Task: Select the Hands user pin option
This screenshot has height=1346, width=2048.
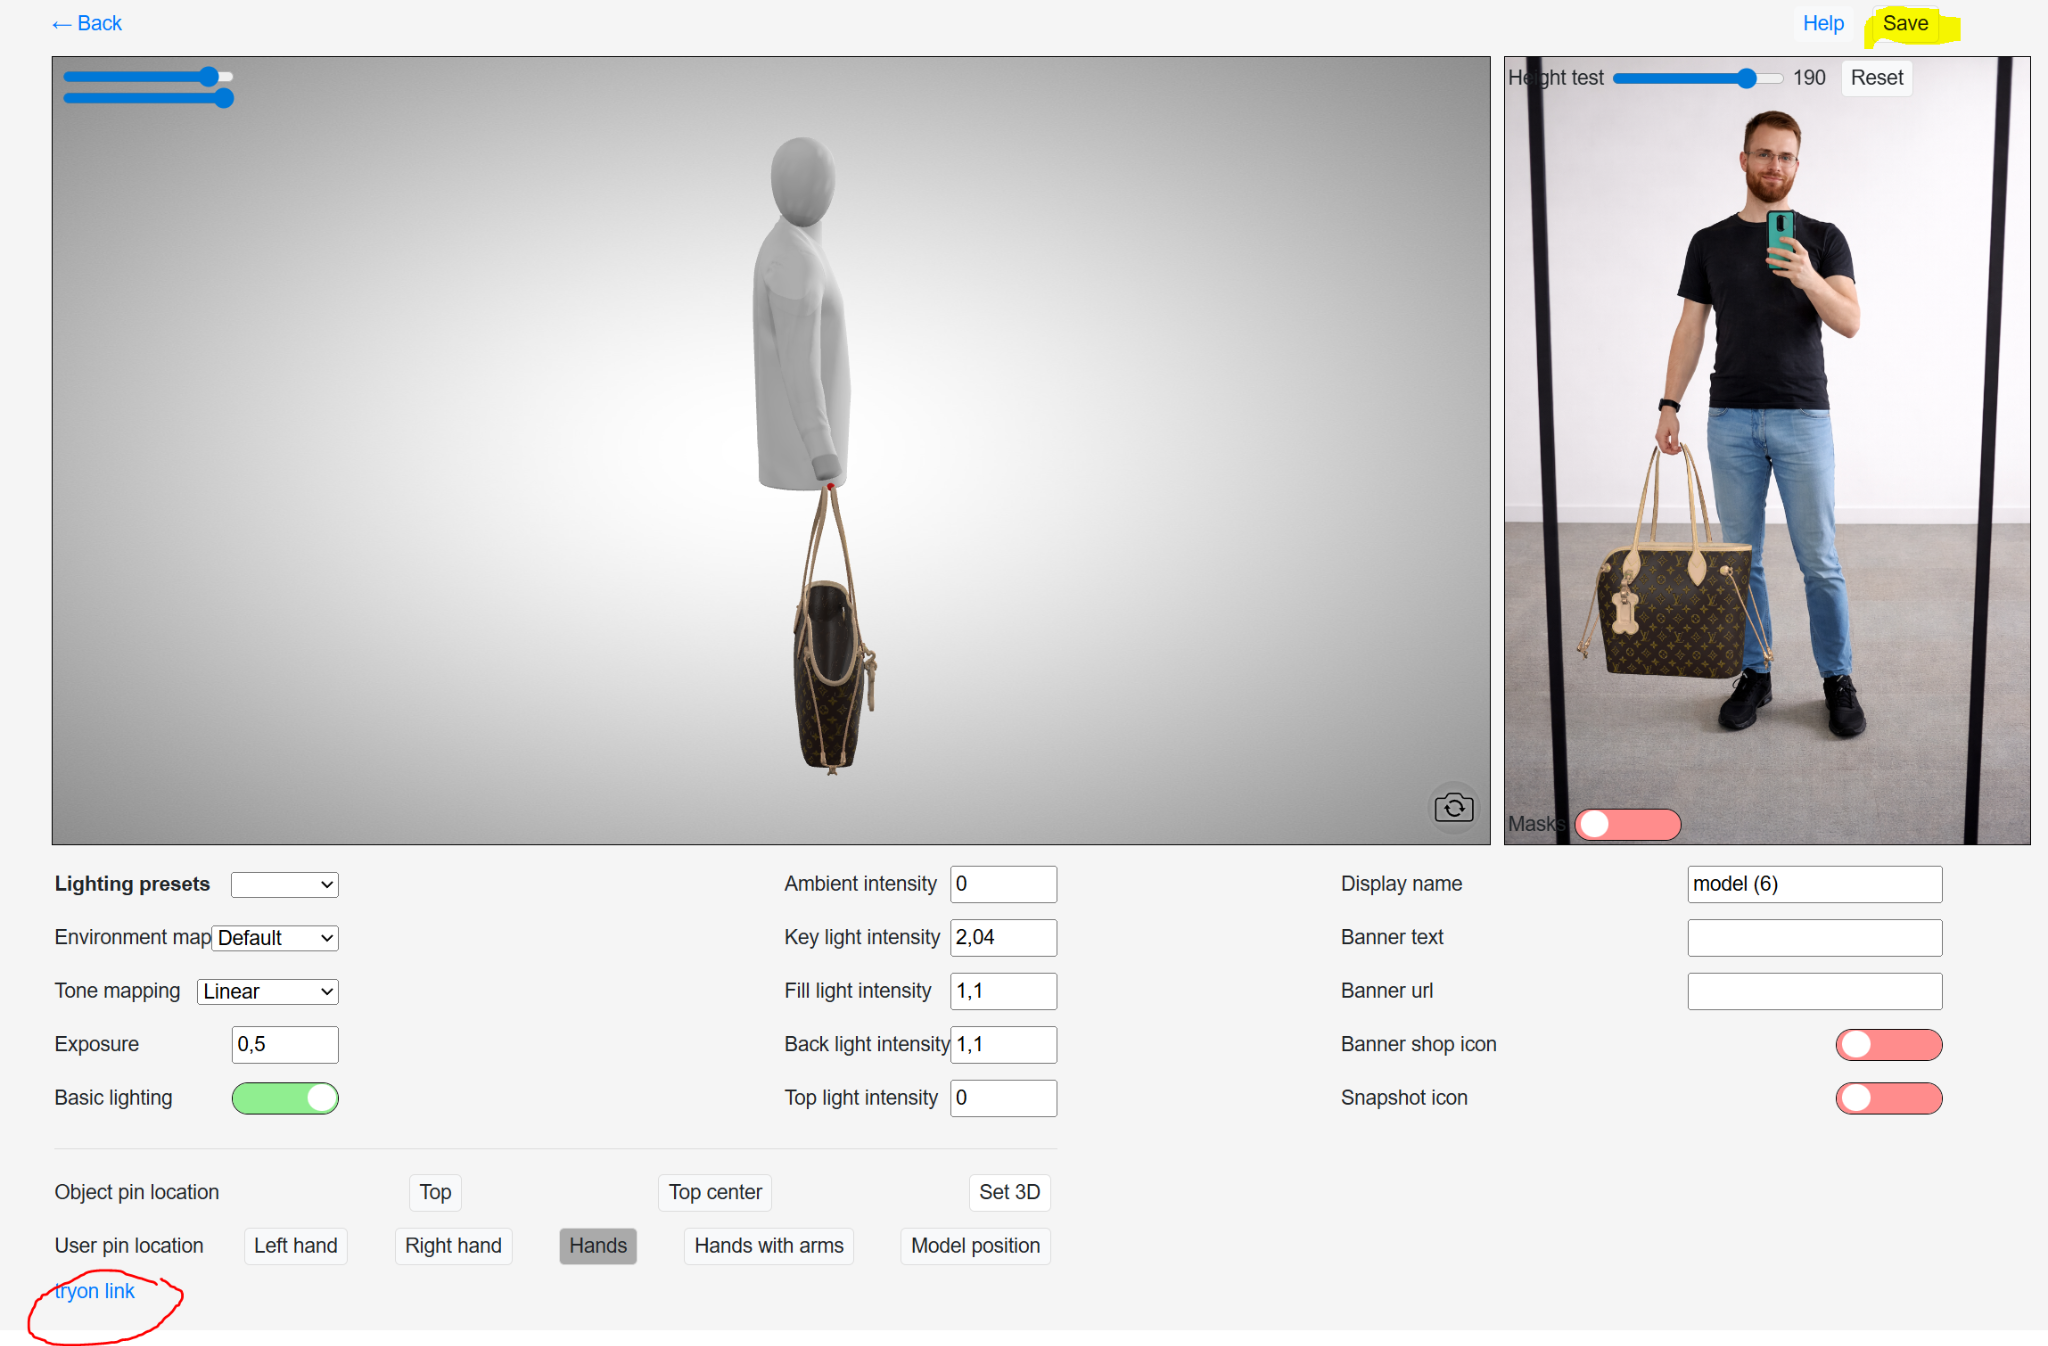Action: point(598,1246)
